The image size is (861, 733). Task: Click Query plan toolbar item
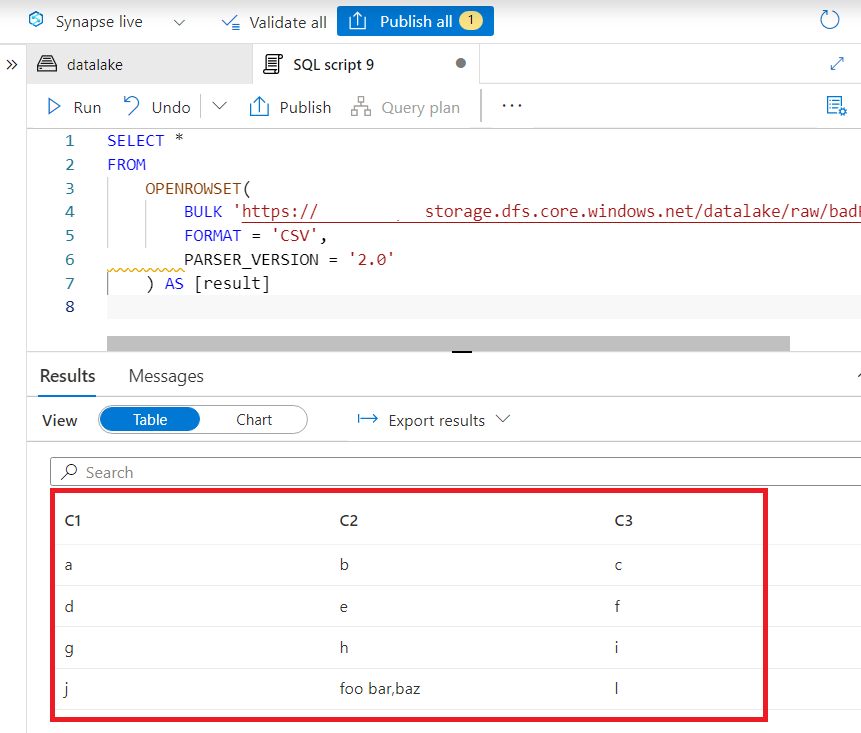click(405, 107)
